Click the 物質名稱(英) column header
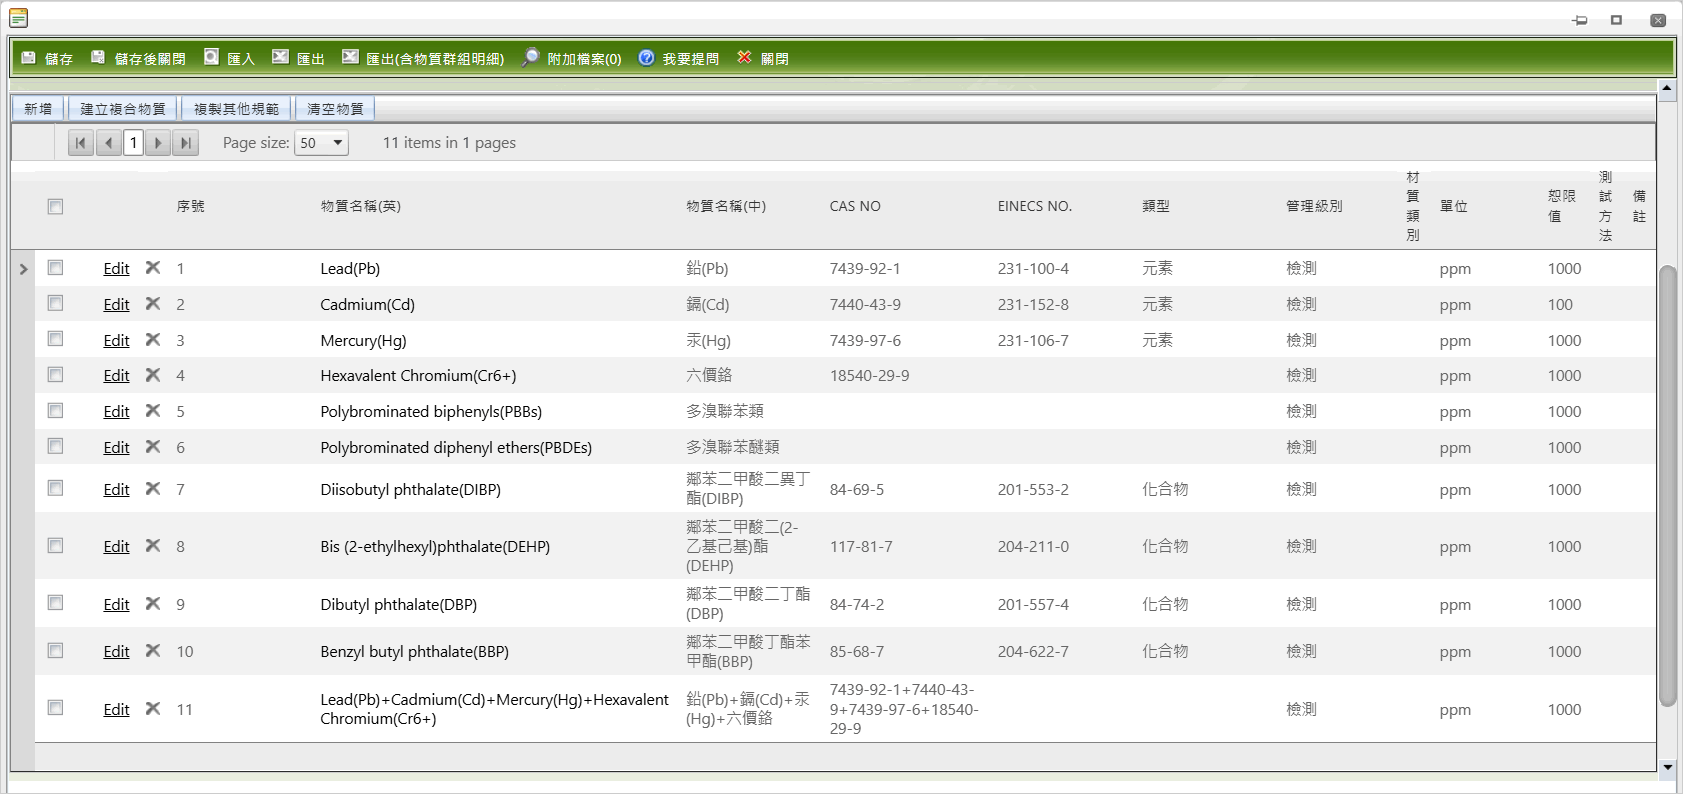Viewport: 1683px width, 794px height. 360,206
